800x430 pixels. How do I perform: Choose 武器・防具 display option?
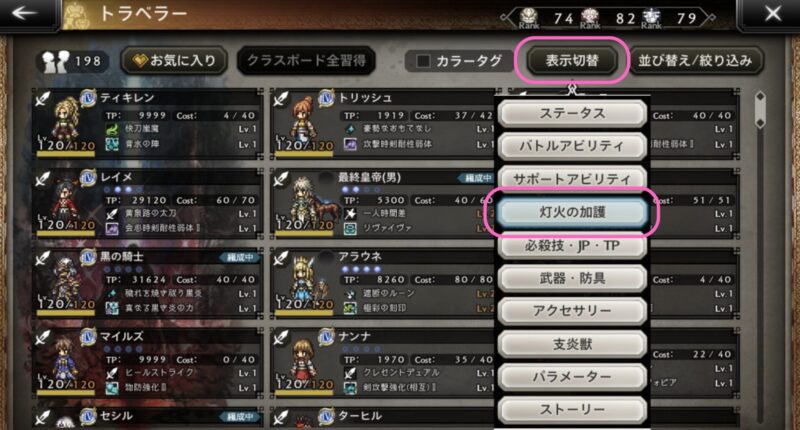(x=572, y=279)
